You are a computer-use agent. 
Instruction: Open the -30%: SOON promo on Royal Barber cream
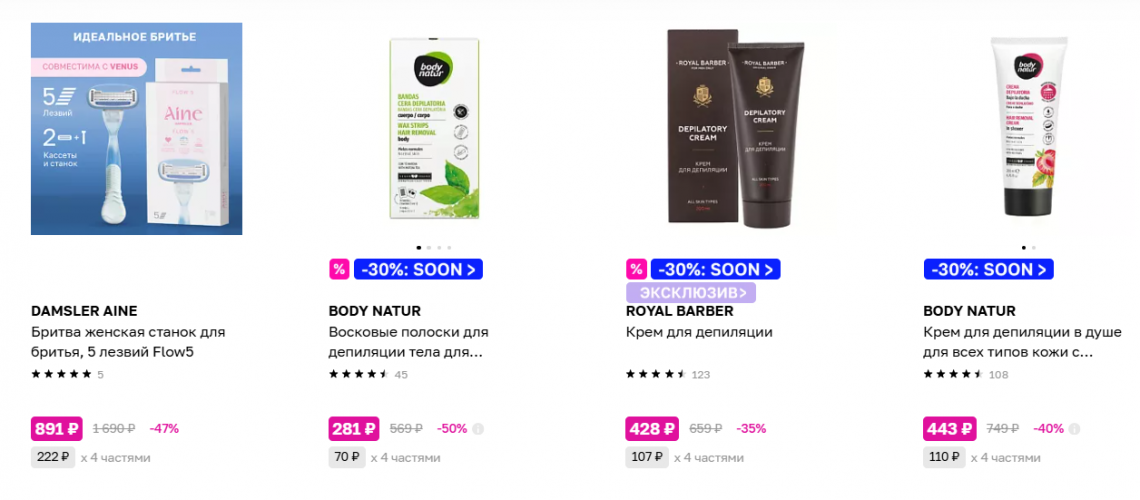pos(715,270)
